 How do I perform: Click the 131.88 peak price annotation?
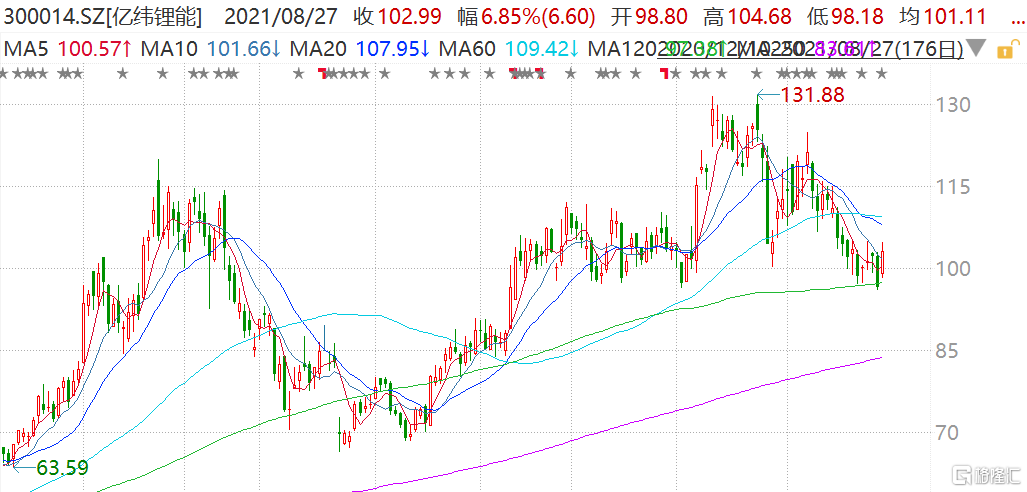813,95
